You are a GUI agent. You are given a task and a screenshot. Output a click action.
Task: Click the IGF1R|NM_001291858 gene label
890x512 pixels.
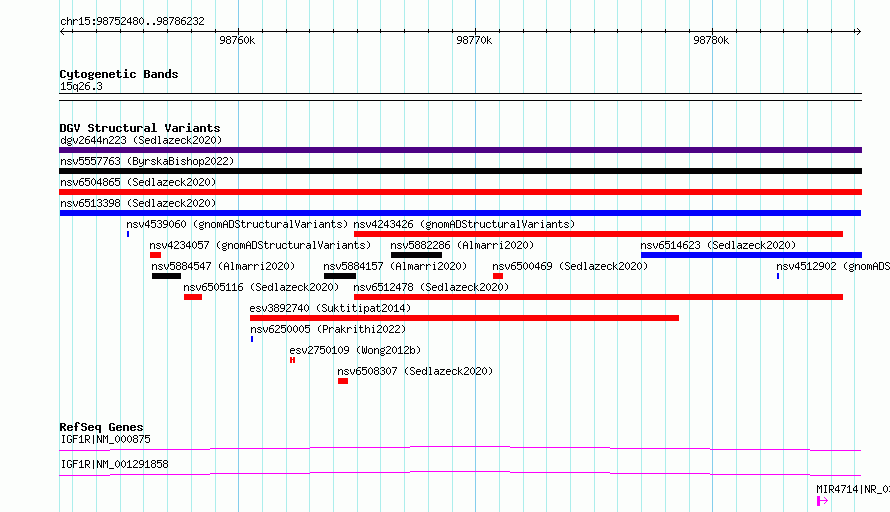click(x=115, y=464)
